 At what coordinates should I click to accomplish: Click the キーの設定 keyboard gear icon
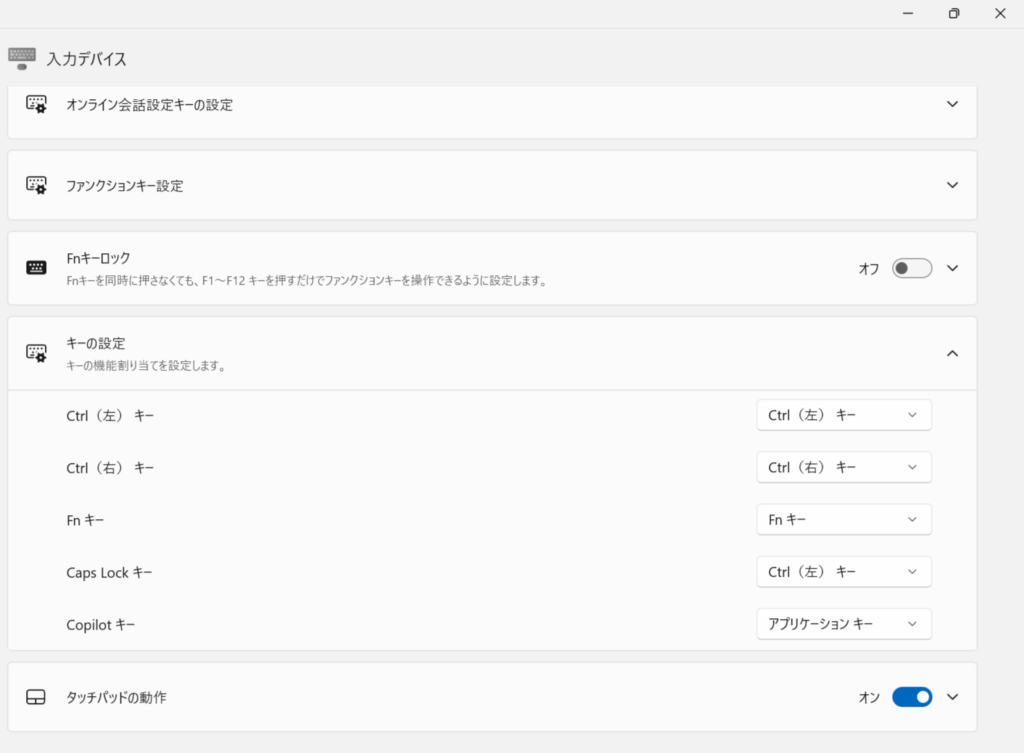(37, 353)
